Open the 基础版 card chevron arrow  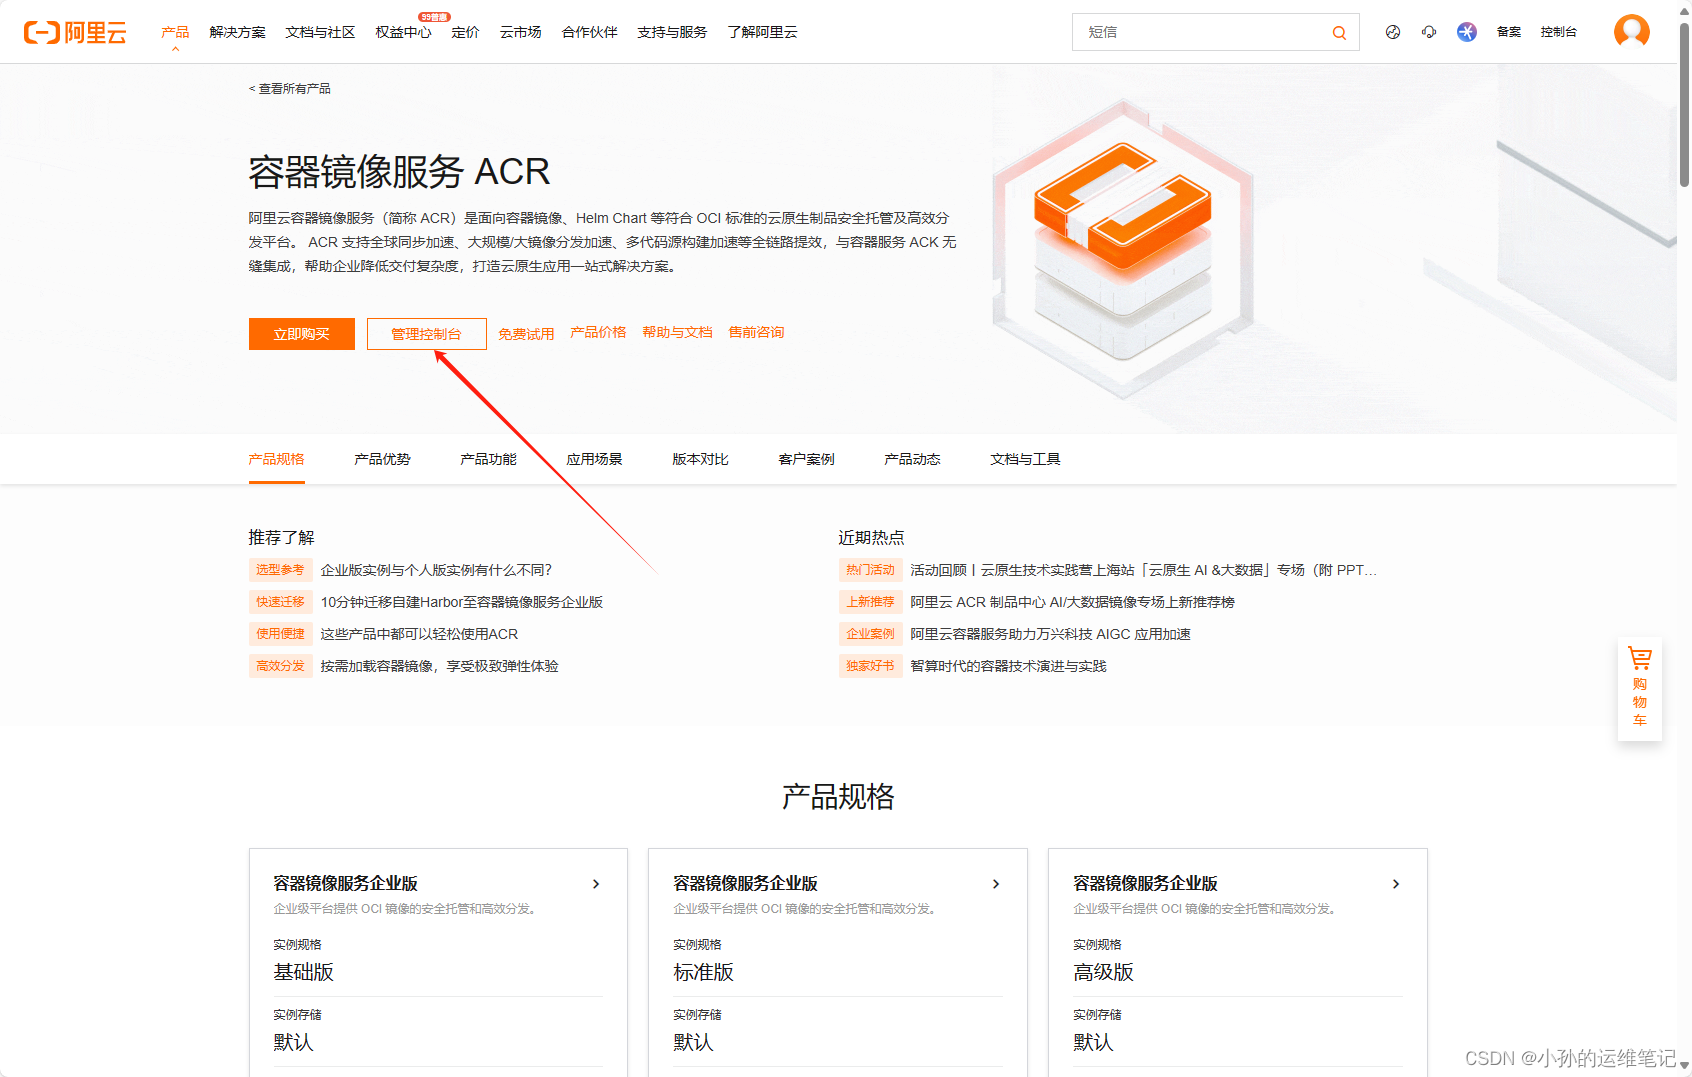tap(596, 884)
